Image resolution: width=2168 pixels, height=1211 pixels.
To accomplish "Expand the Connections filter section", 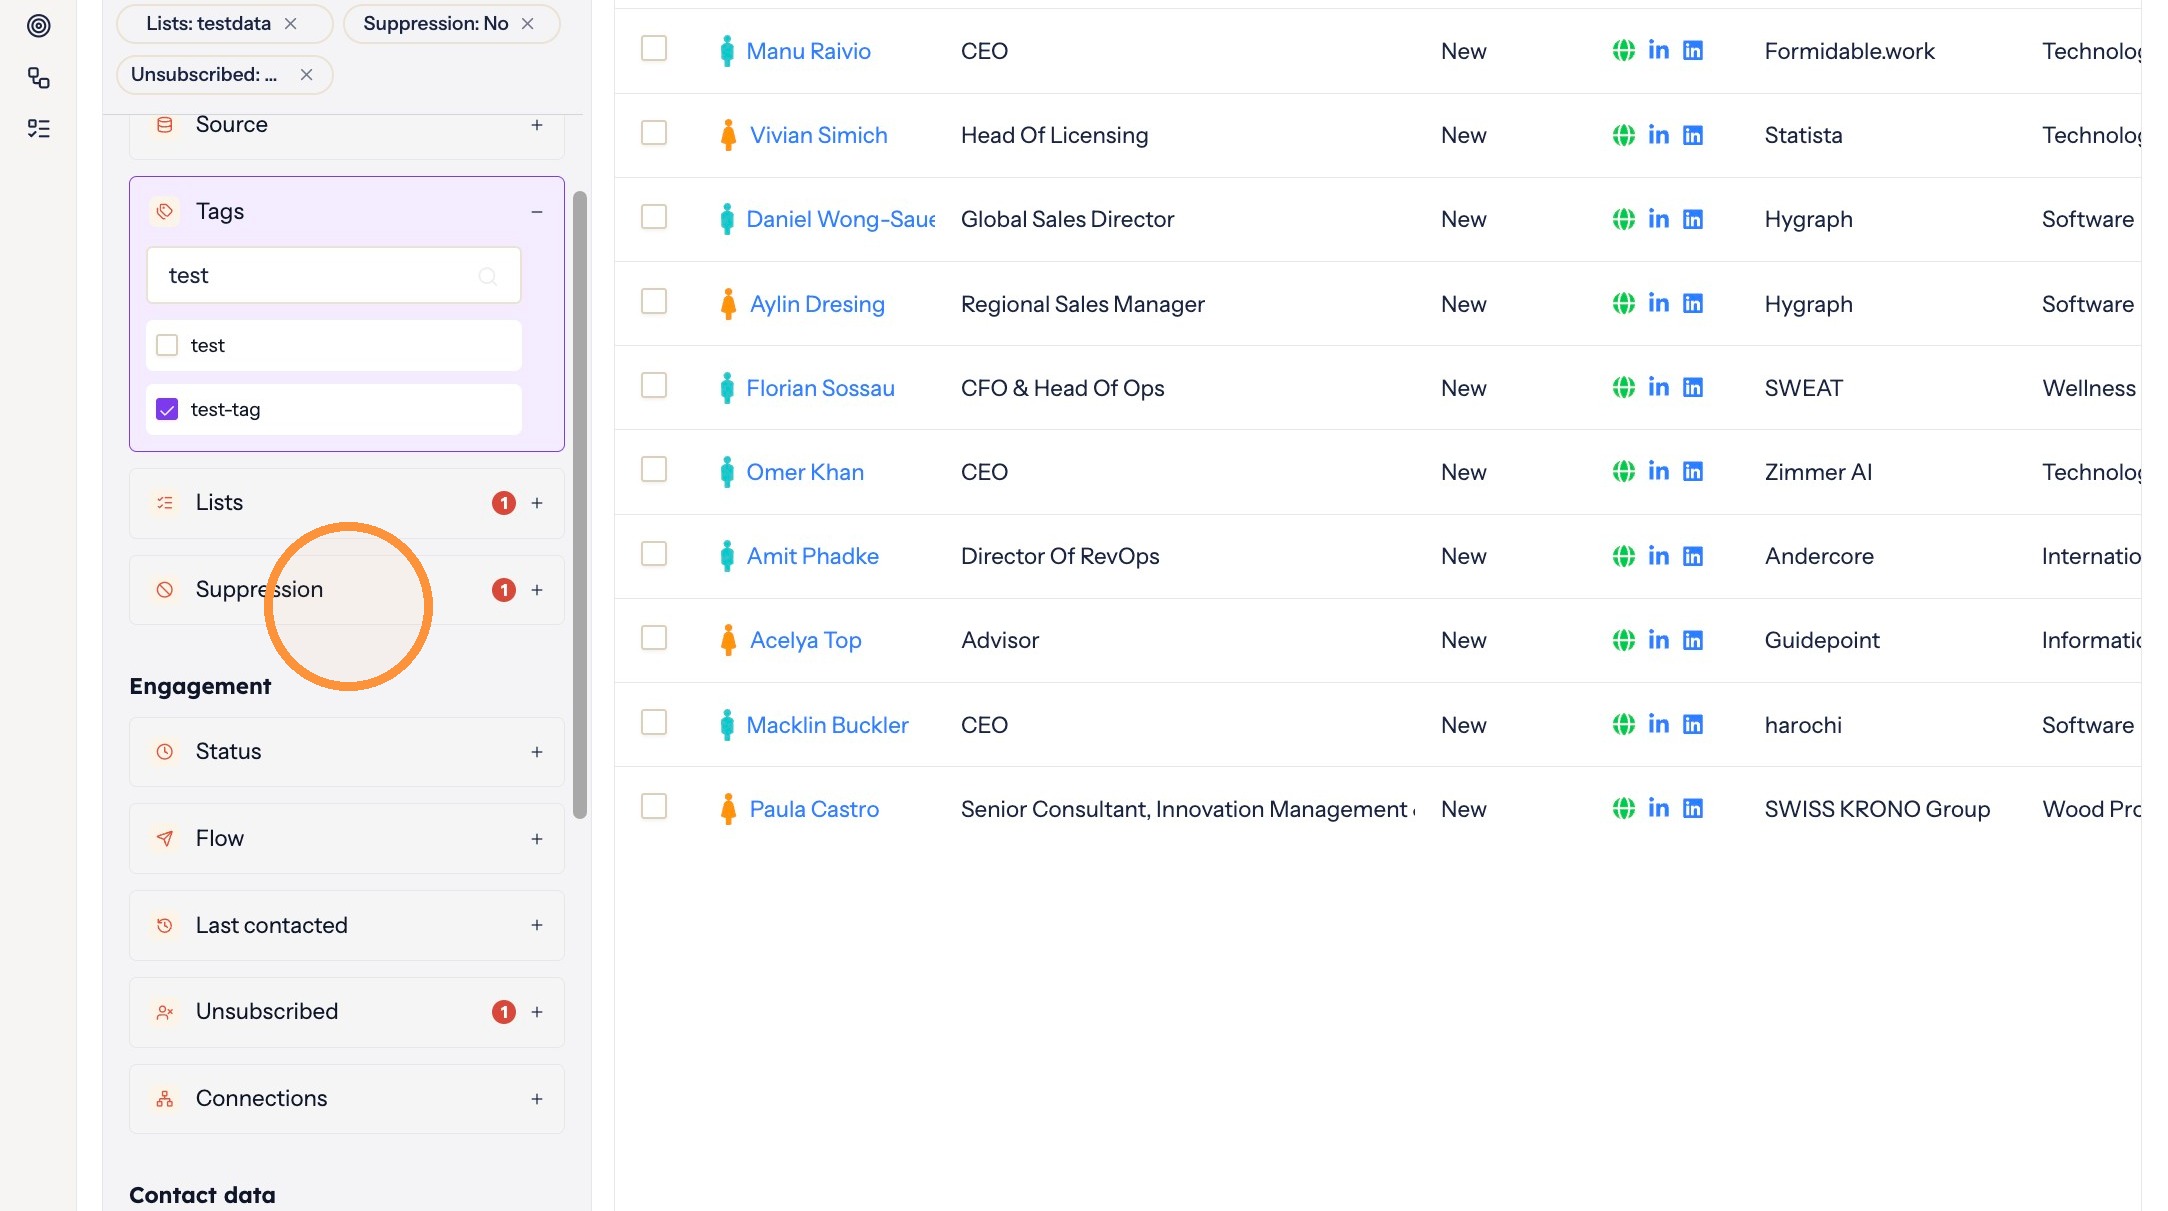I will 537,1099.
